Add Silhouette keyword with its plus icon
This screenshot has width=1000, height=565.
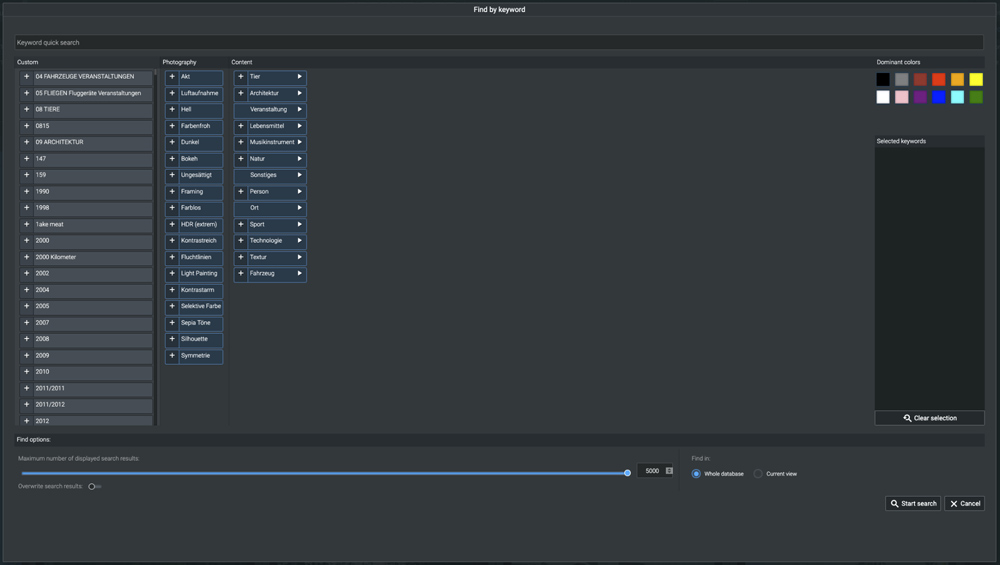click(172, 339)
